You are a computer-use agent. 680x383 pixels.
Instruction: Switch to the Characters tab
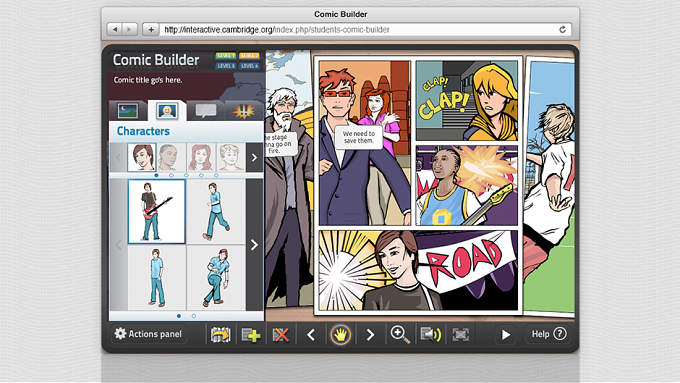tap(167, 111)
